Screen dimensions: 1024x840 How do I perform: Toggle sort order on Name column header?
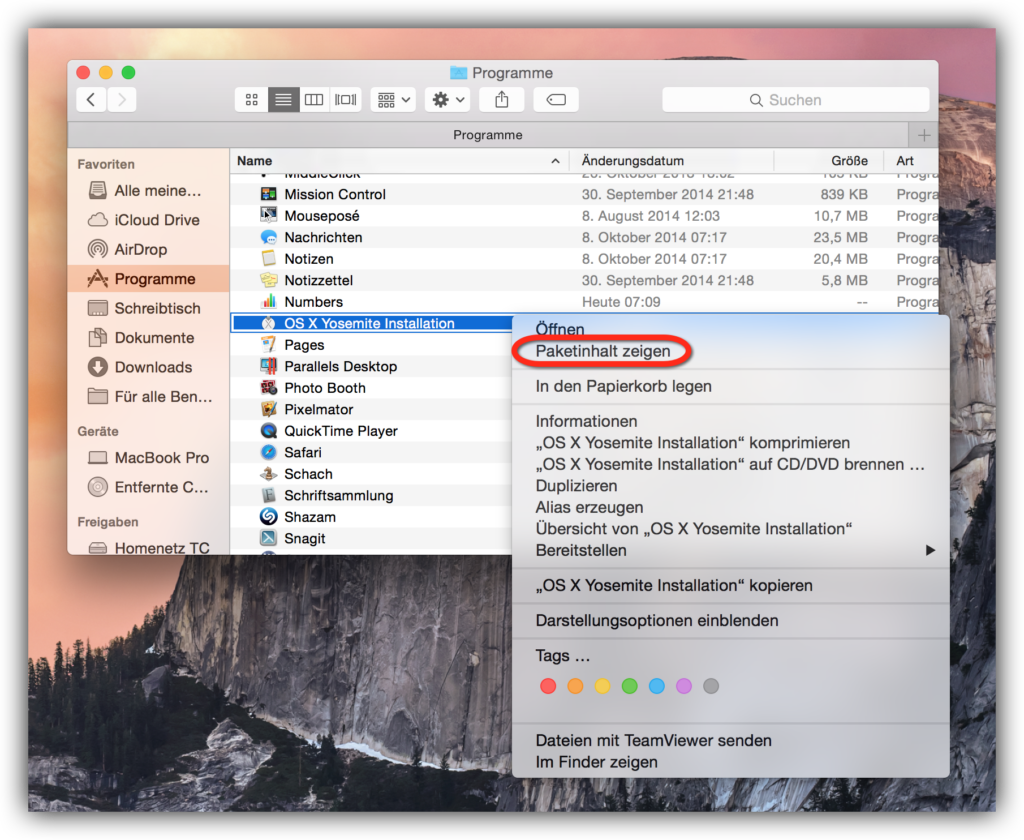coord(400,161)
